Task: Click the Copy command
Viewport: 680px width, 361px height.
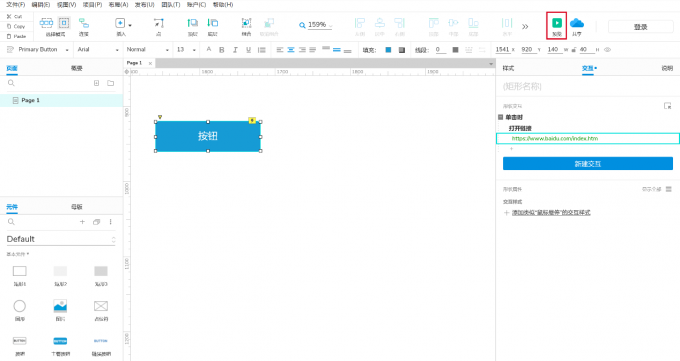Action: click(16, 26)
